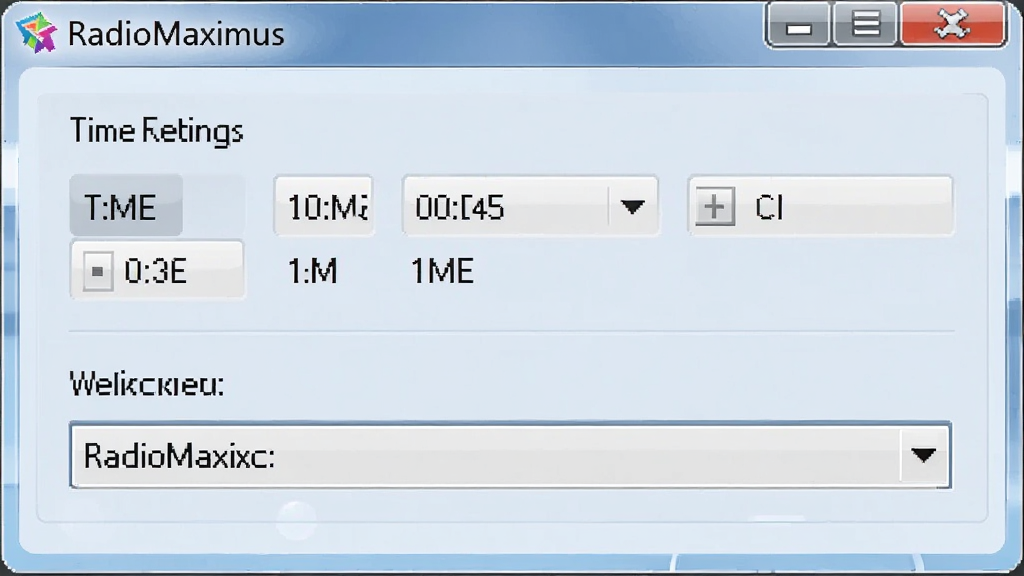Image resolution: width=1024 pixels, height=576 pixels.
Task: Click the RadioMaxixc: text in combo box
Action: point(179,456)
